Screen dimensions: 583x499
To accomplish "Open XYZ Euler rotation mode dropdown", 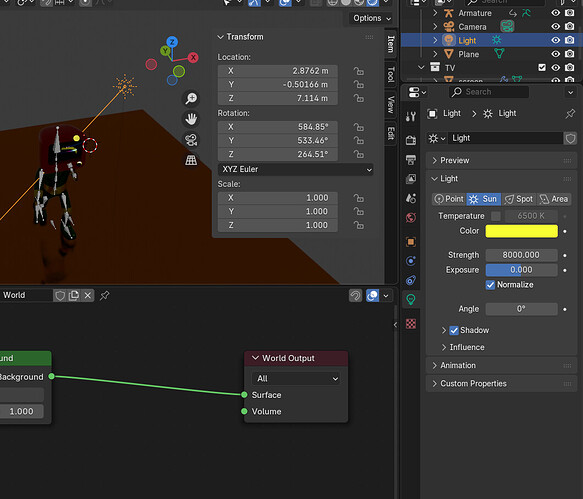I will (296, 170).
